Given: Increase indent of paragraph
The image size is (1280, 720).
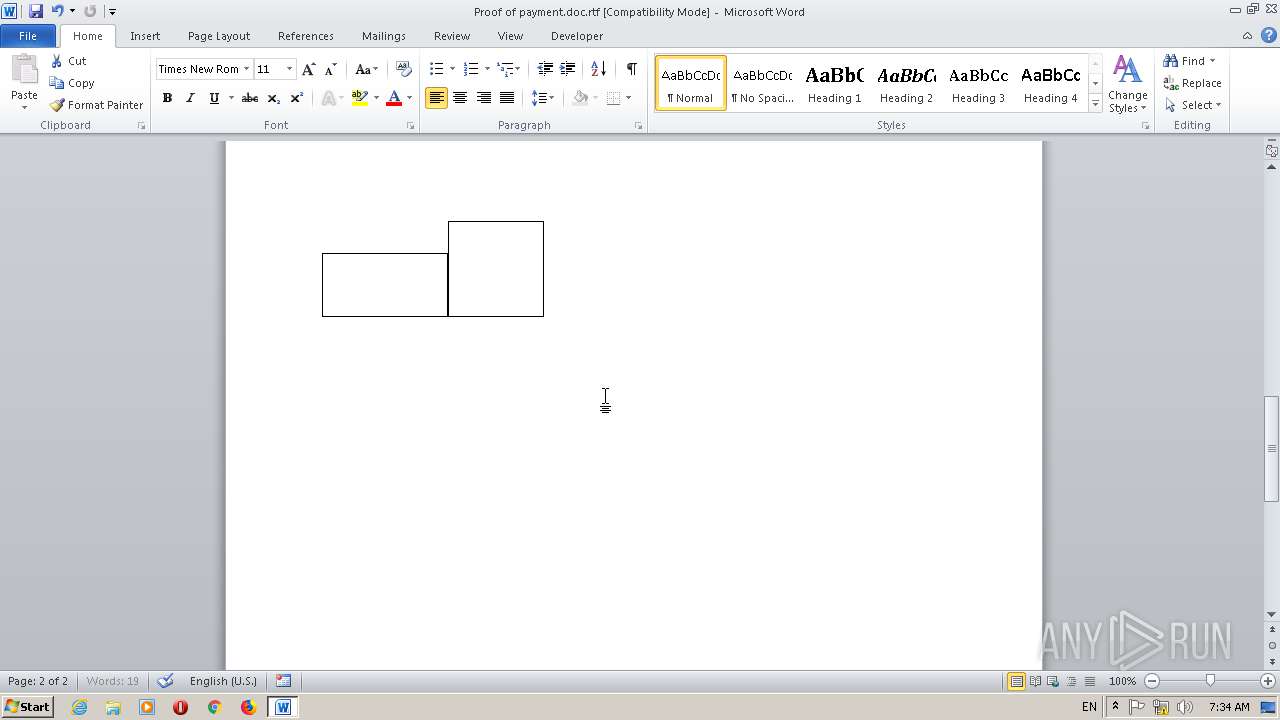Looking at the screenshot, I should [x=568, y=69].
